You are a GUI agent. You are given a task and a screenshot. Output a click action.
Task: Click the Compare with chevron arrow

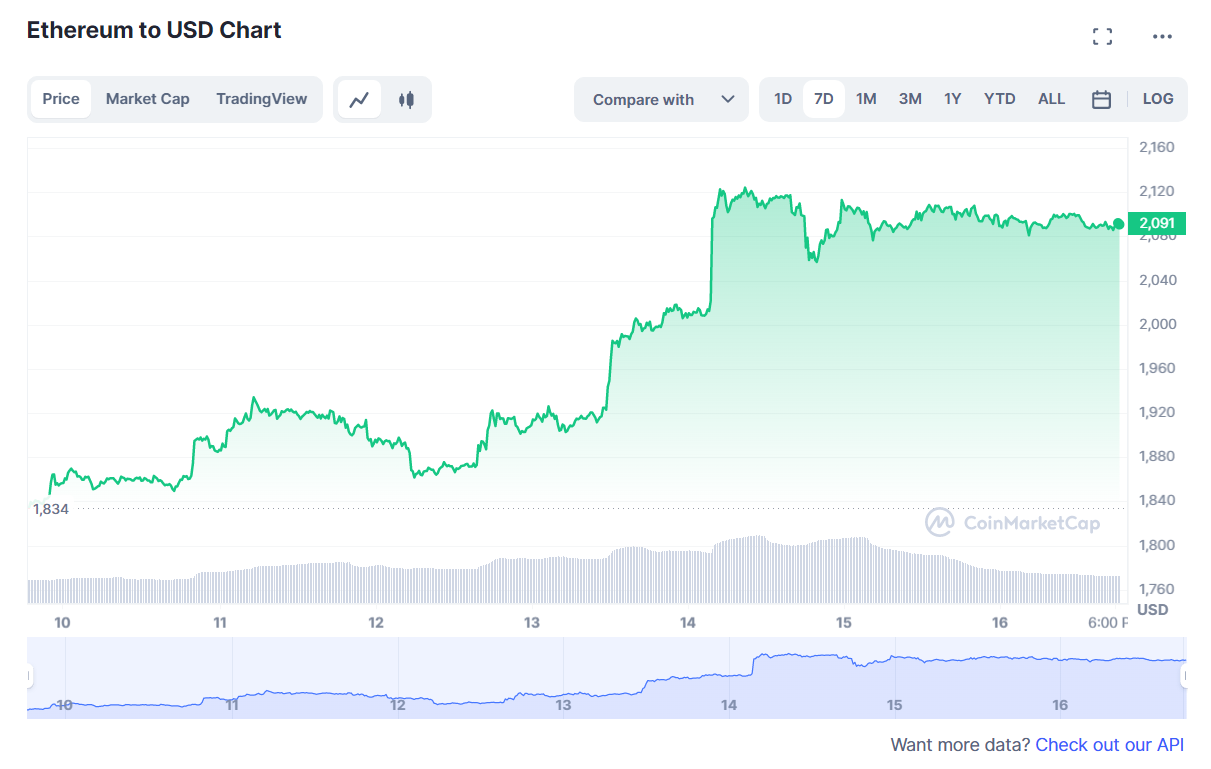[x=728, y=99]
